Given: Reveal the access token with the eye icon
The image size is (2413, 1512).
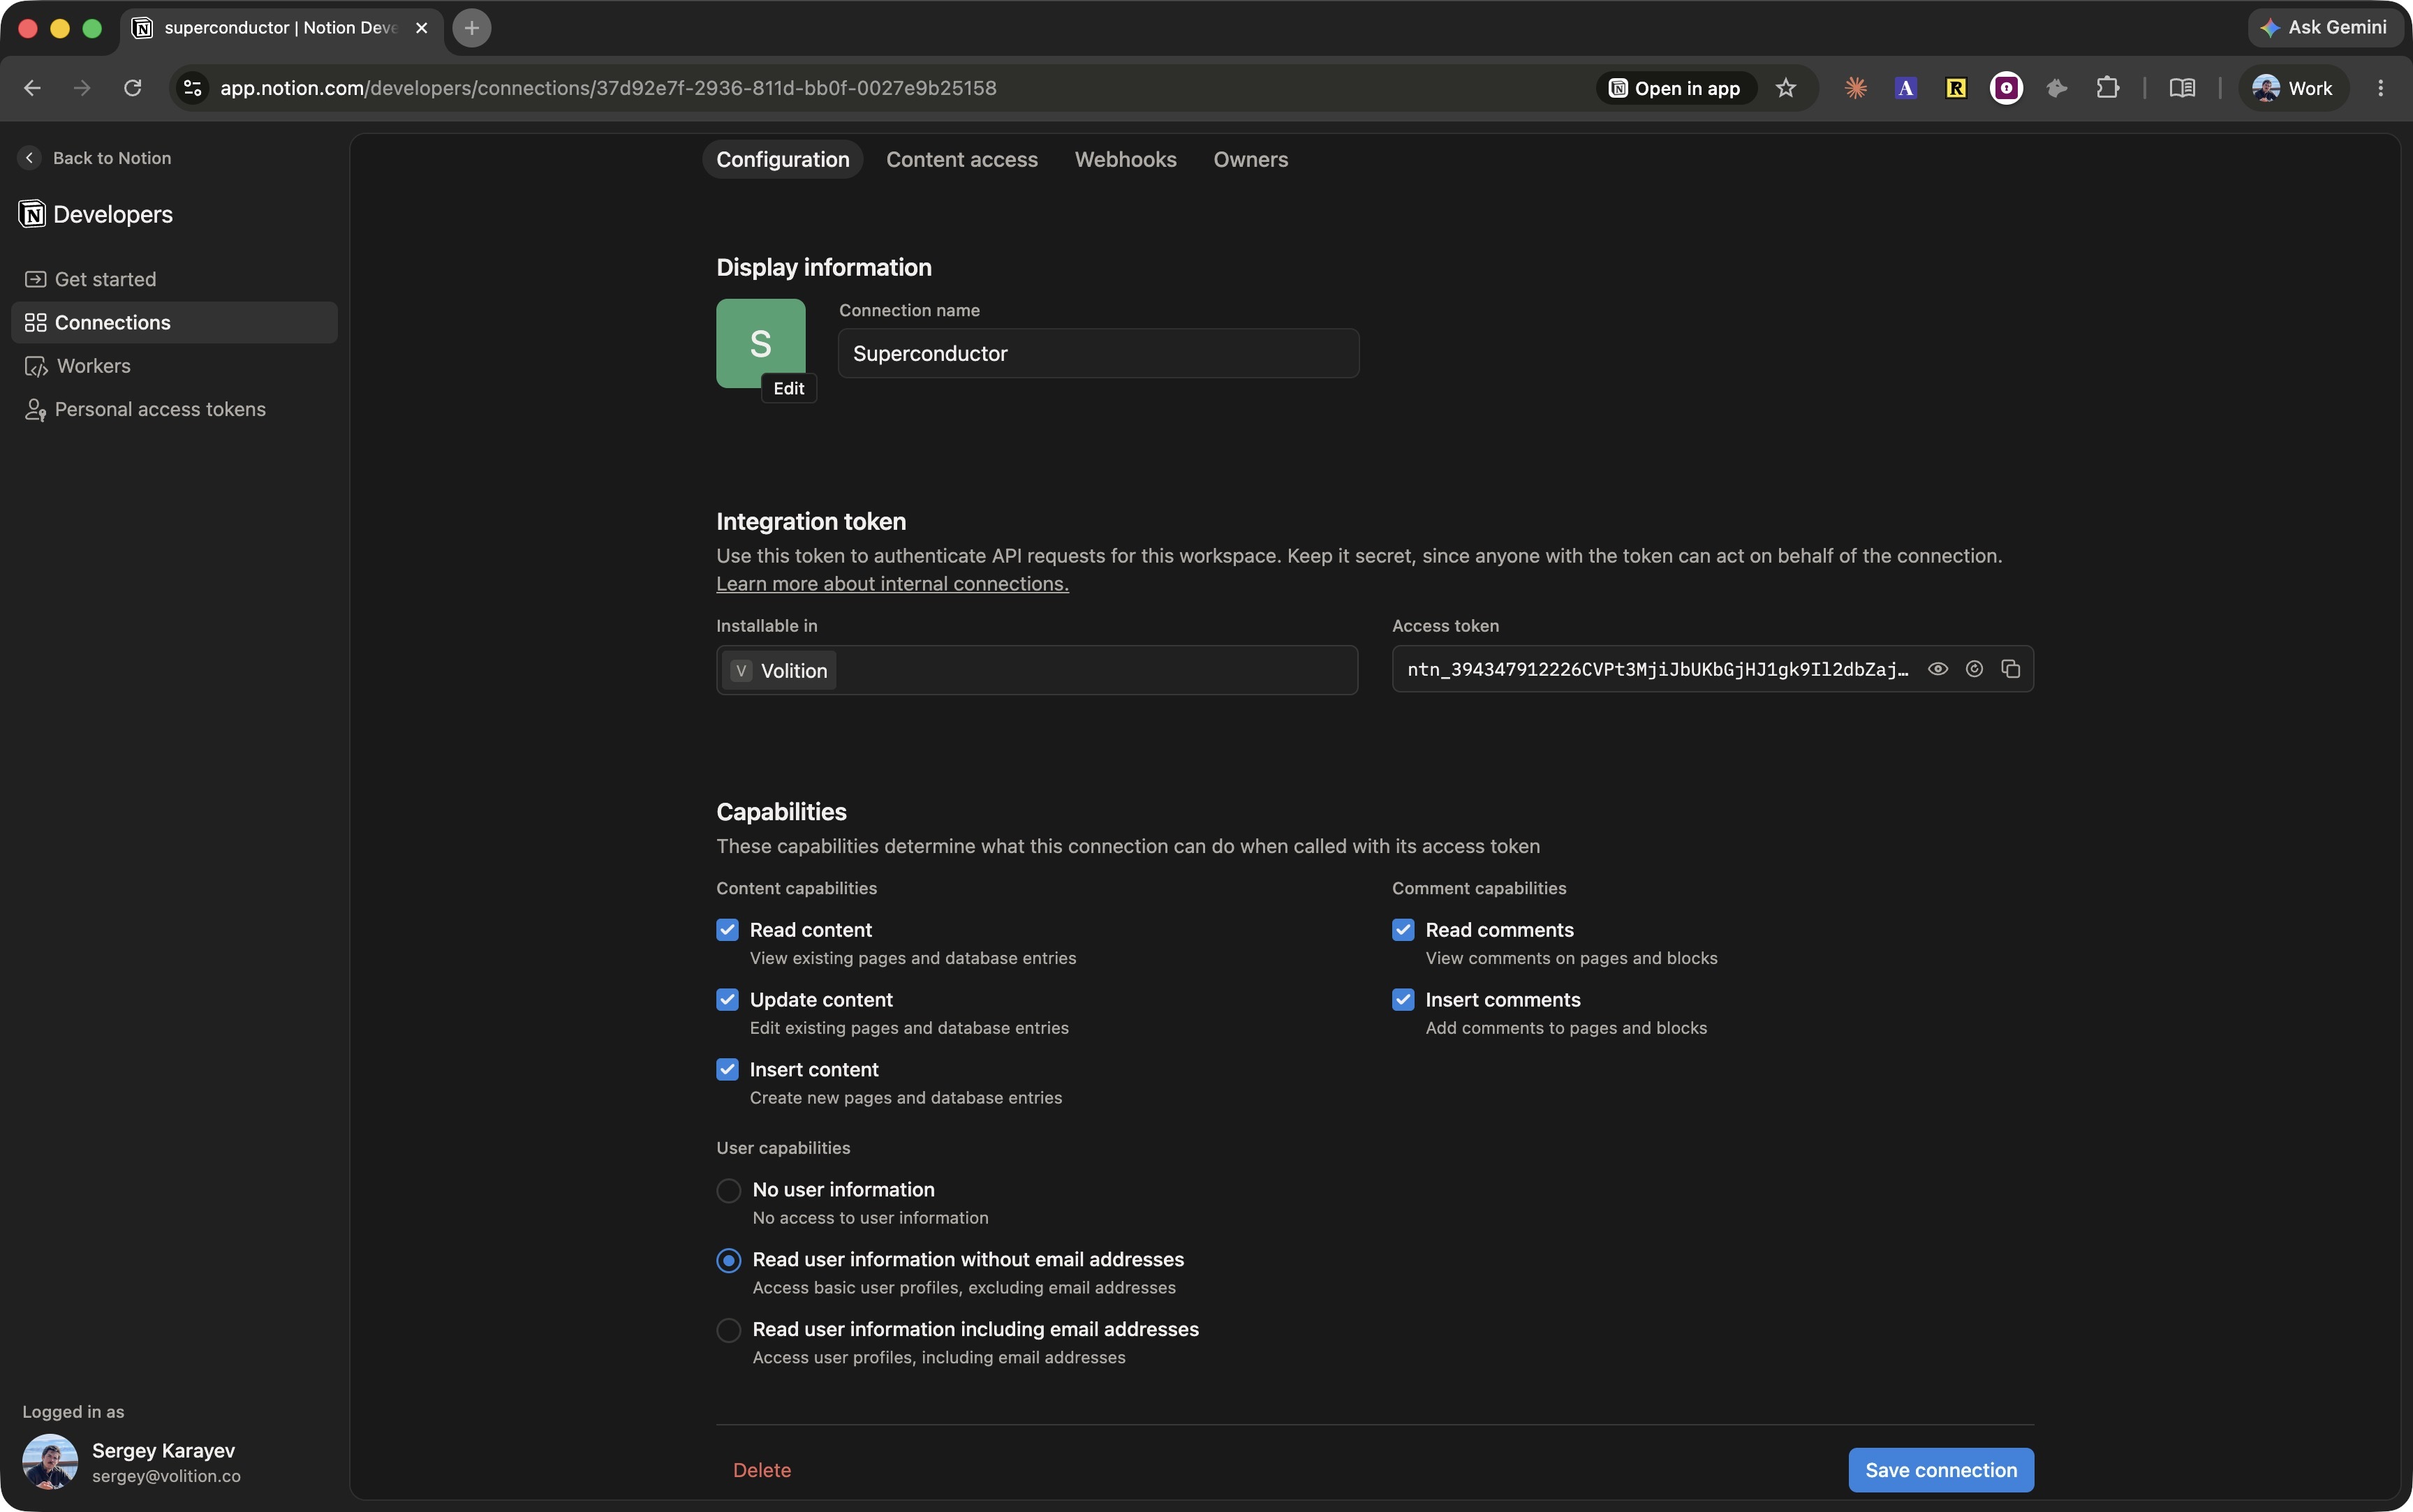Looking at the screenshot, I should (1937, 669).
